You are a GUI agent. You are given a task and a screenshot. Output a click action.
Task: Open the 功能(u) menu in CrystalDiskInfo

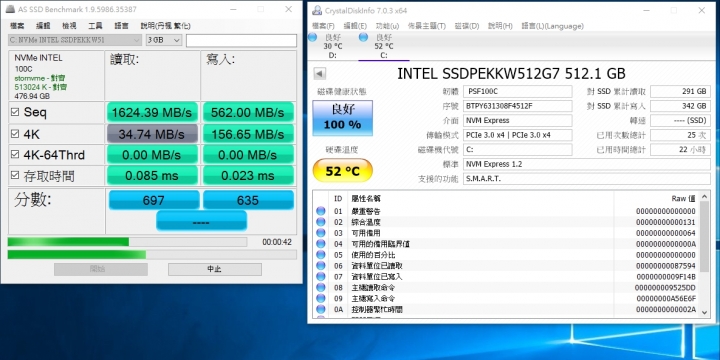tap(388, 26)
